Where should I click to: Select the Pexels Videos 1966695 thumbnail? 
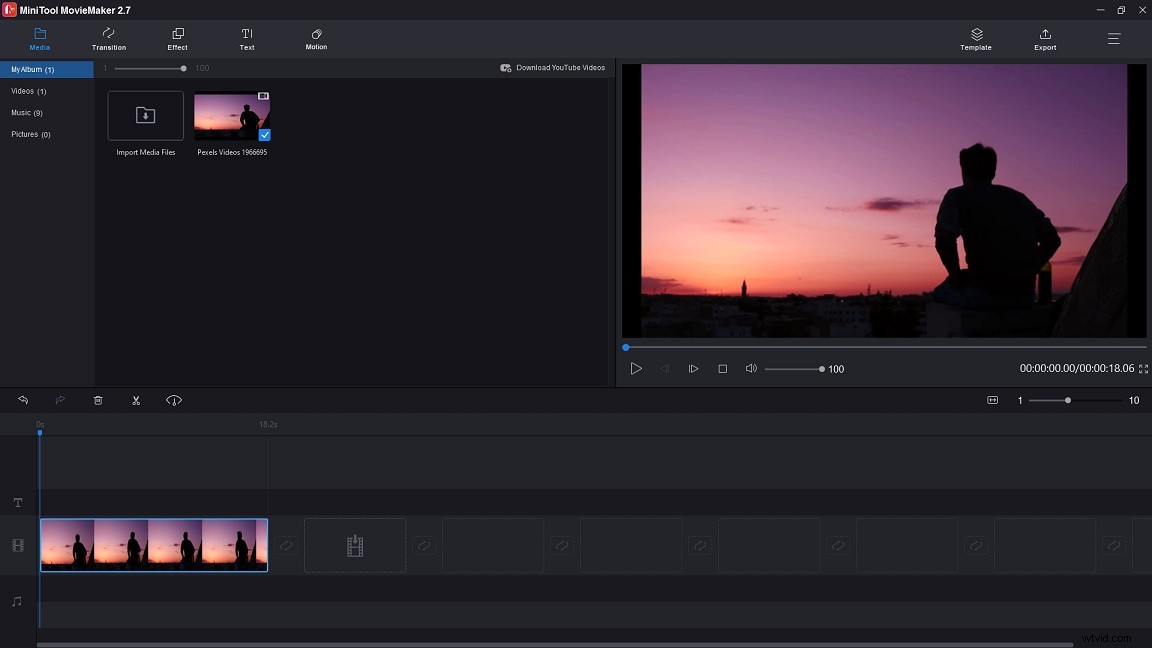(231, 115)
